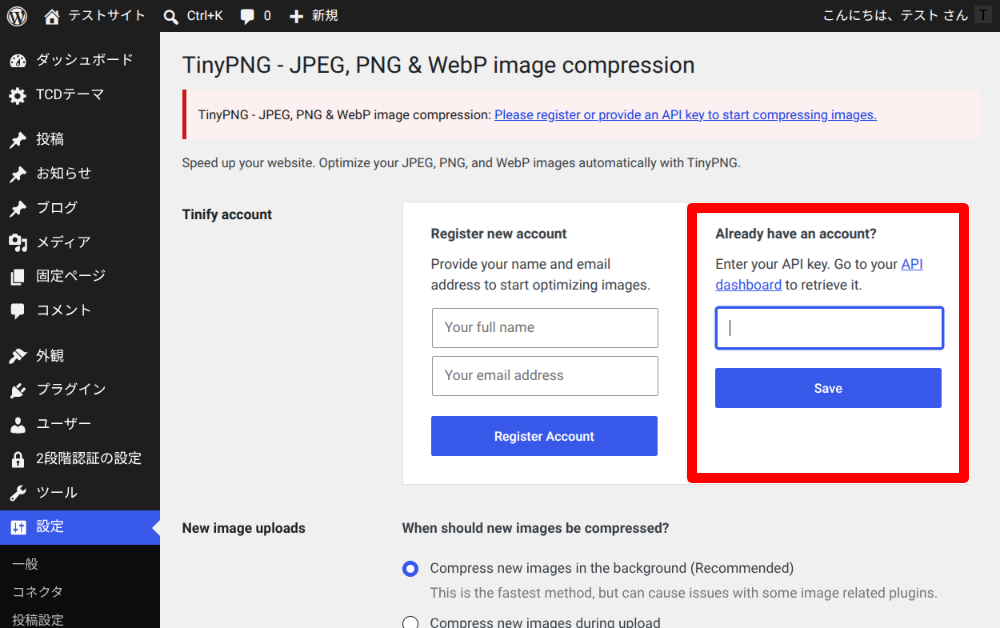The width and height of the screenshot is (1000, 628).
Task: Click the user avatar in admin bar
Action: pos(983,15)
